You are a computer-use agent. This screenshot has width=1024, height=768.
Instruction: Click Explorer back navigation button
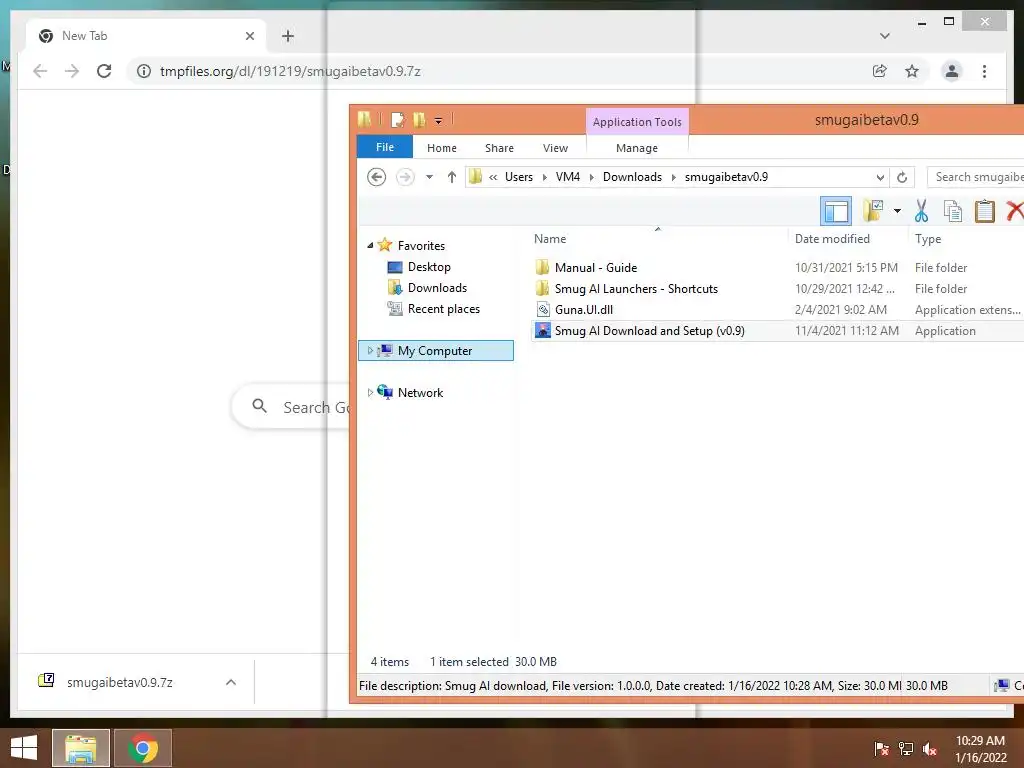(x=376, y=177)
